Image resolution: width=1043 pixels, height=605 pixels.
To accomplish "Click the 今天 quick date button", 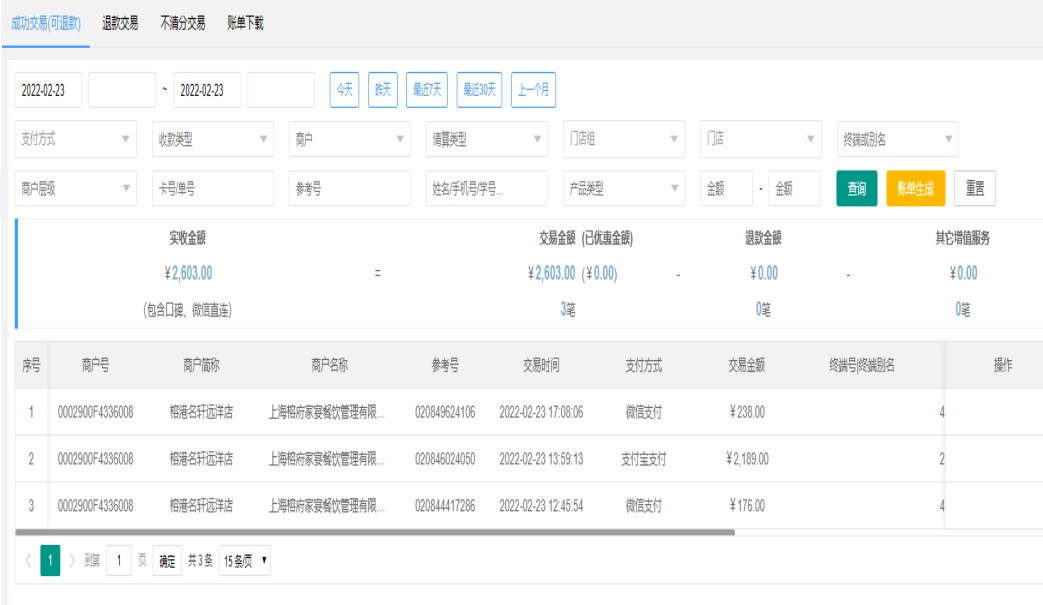I will (344, 89).
